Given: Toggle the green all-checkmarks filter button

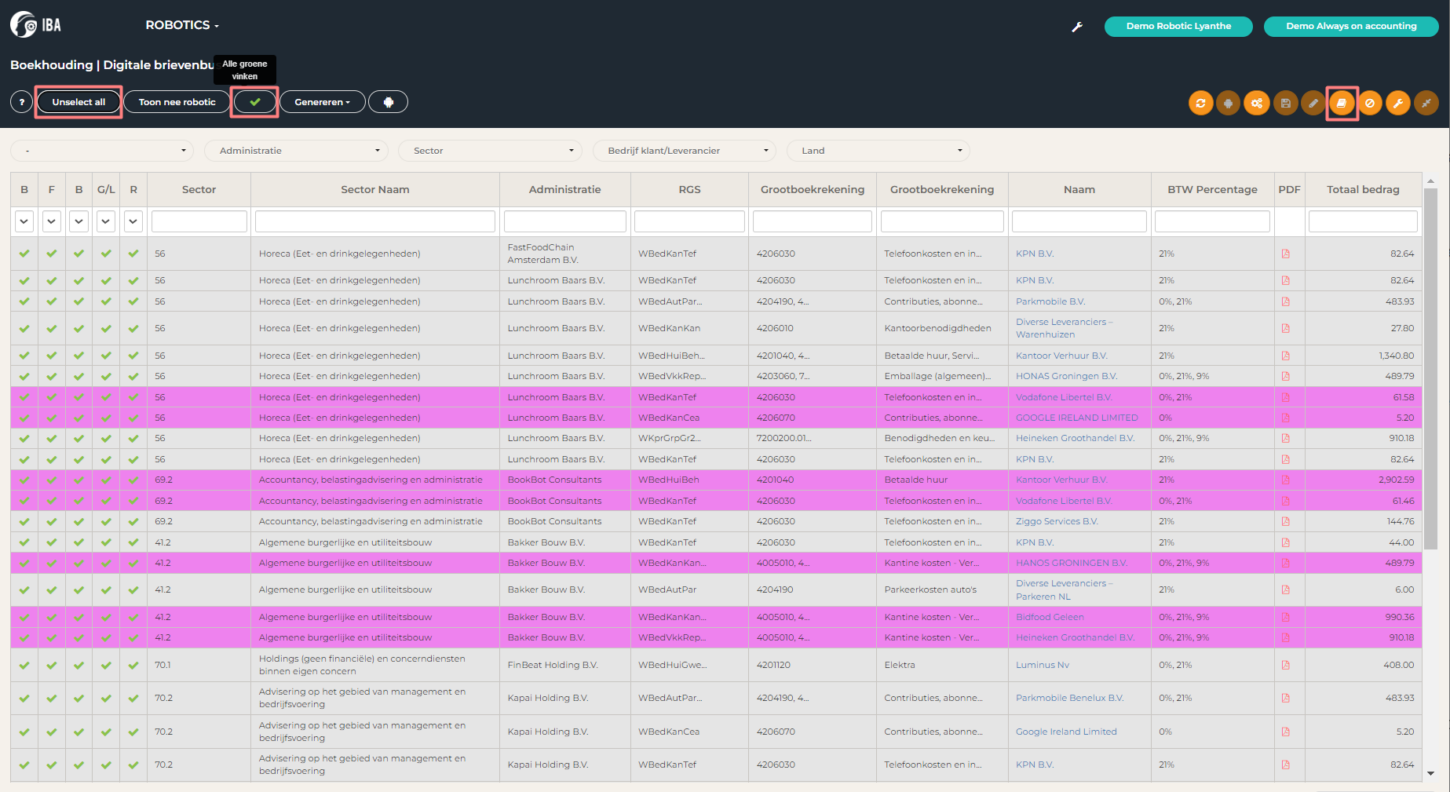Looking at the screenshot, I should click(x=254, y=102).
